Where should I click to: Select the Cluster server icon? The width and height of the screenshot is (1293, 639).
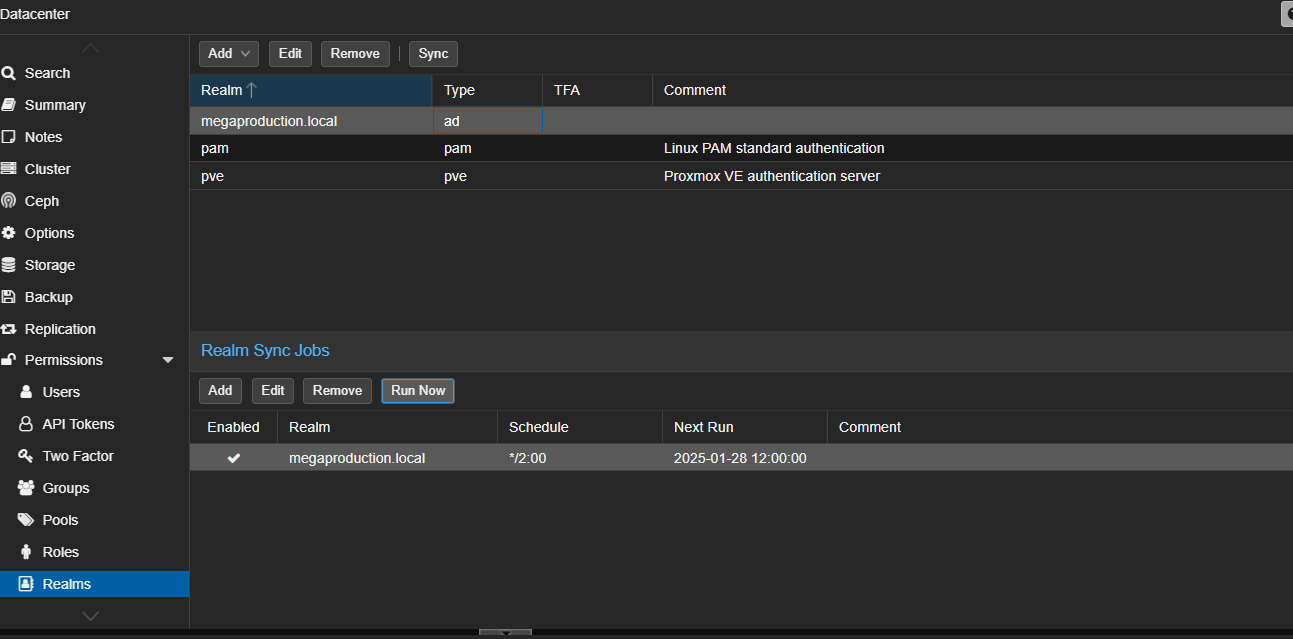[8, 169]
